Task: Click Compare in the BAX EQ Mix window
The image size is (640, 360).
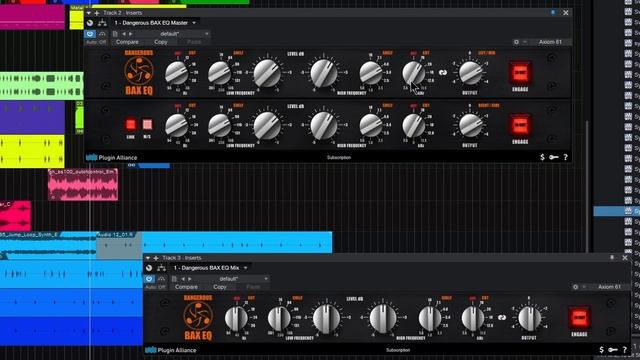Action: [186, 287]
